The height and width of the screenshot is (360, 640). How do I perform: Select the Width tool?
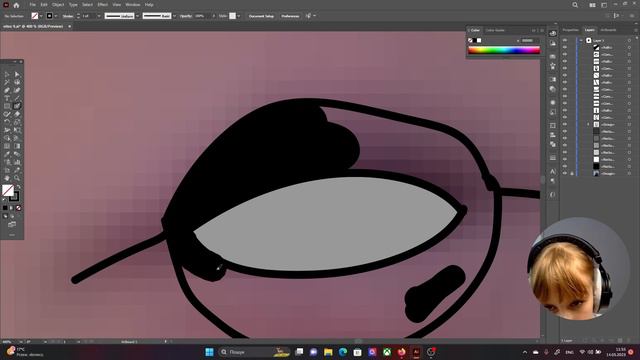[x=7, y=130]
